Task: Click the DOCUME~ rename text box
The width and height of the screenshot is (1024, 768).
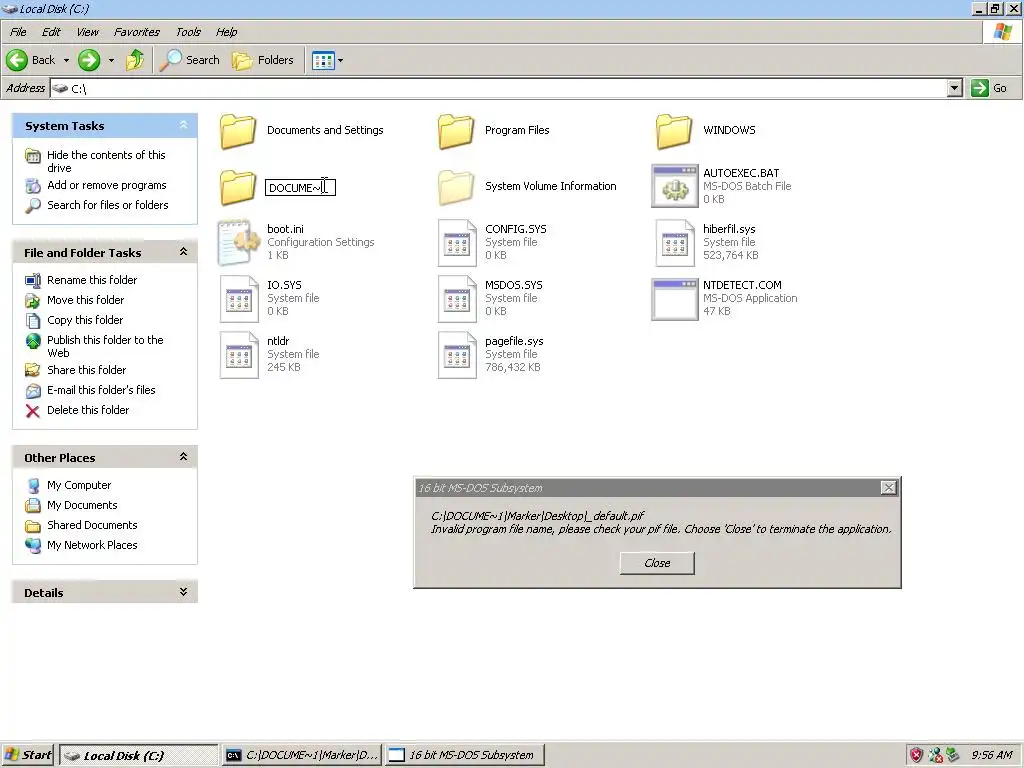Action: tap(300, 187)
